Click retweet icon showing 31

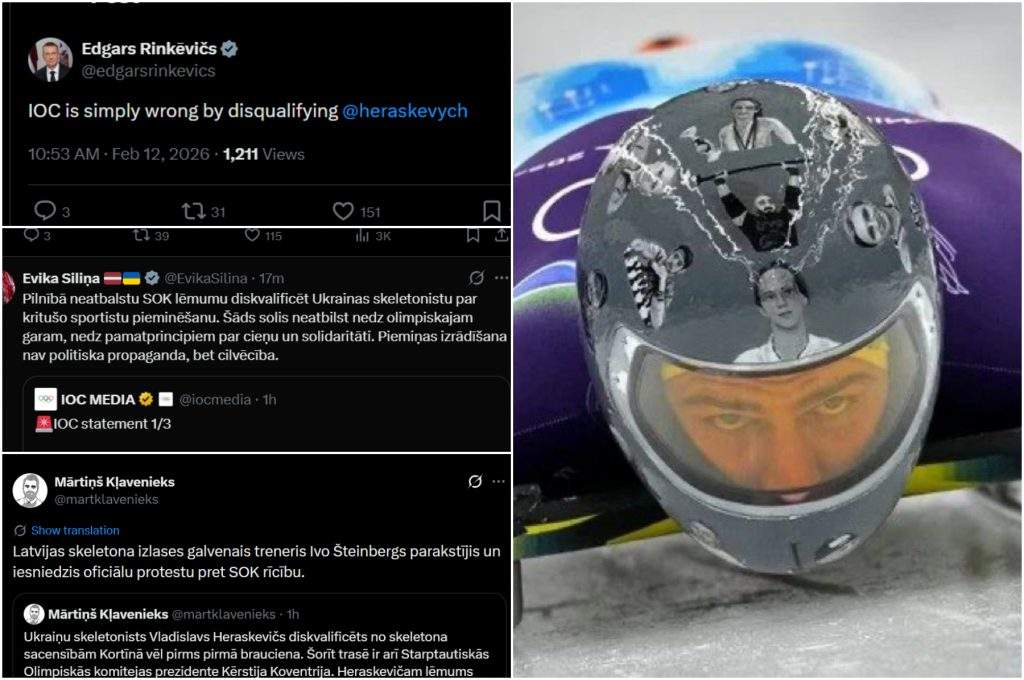pyautogui.click(x=193, y=211)
